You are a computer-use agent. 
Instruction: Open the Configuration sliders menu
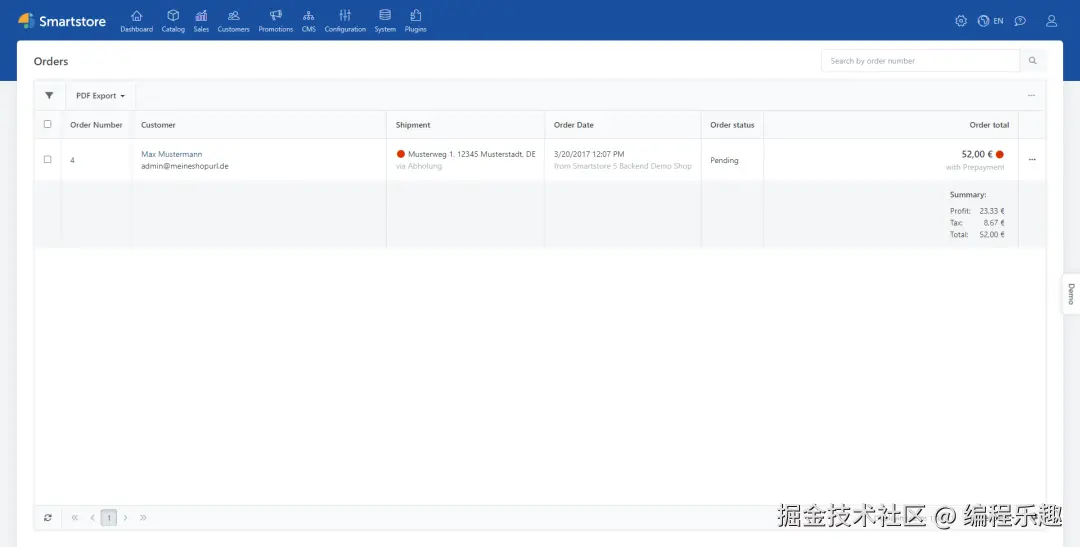click(x=345, y=21)
